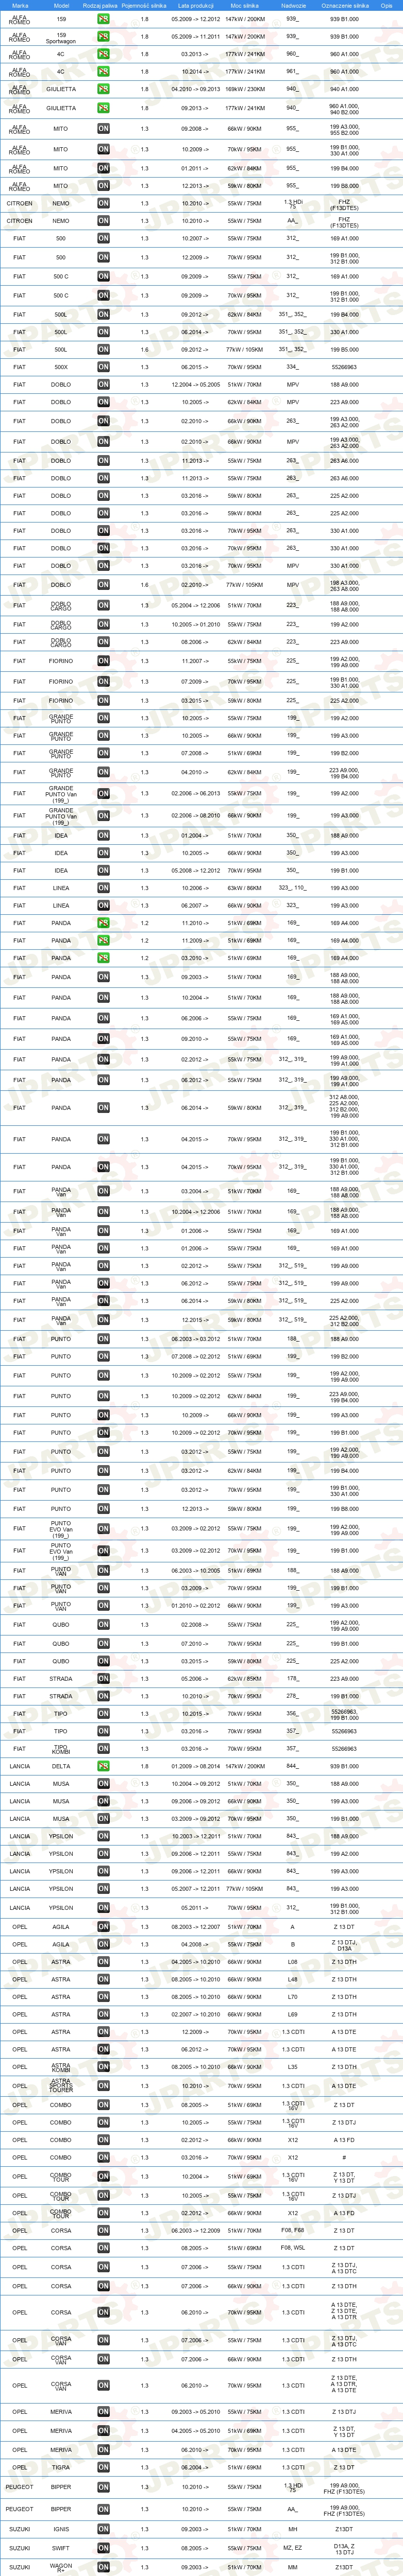Select the Fiat 500X model cell
The height and width of the screenshot is (2576, 403).
61,367
